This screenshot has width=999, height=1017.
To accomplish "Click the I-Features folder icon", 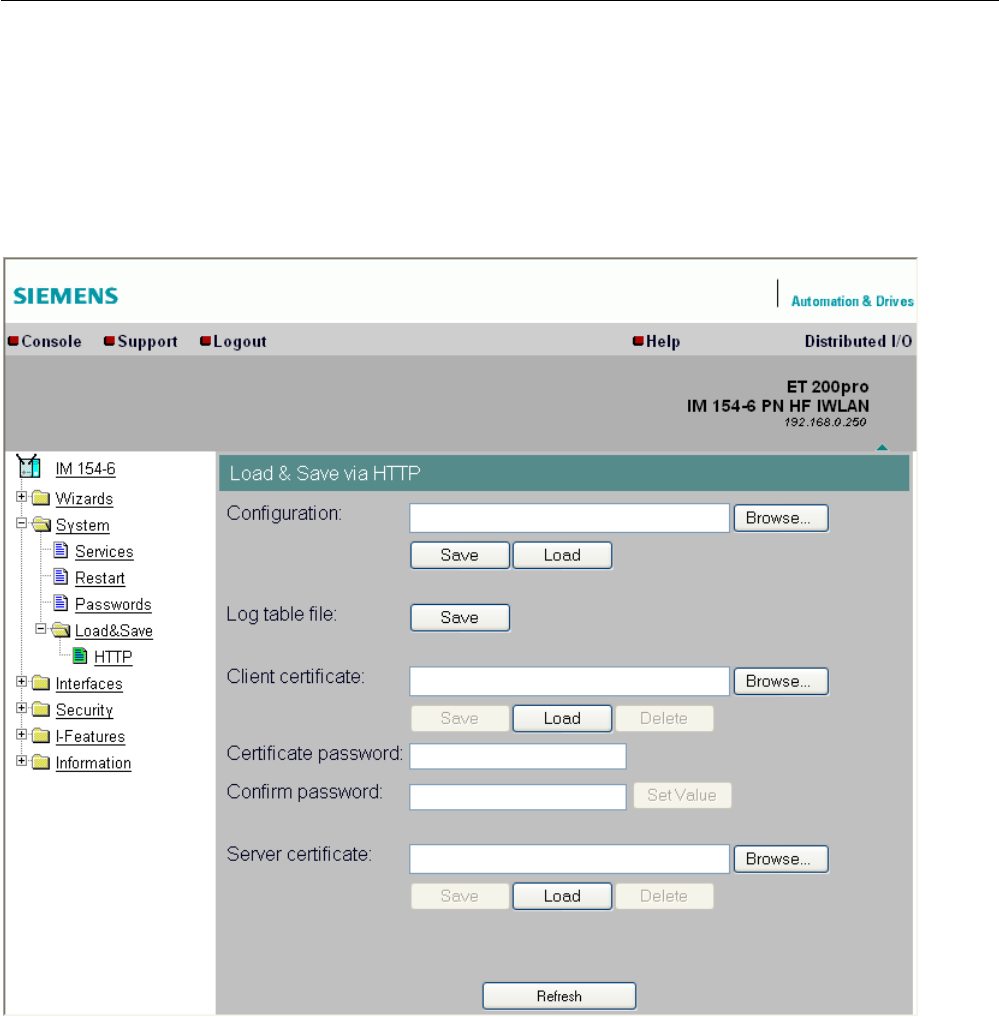I will coord(41,736).
